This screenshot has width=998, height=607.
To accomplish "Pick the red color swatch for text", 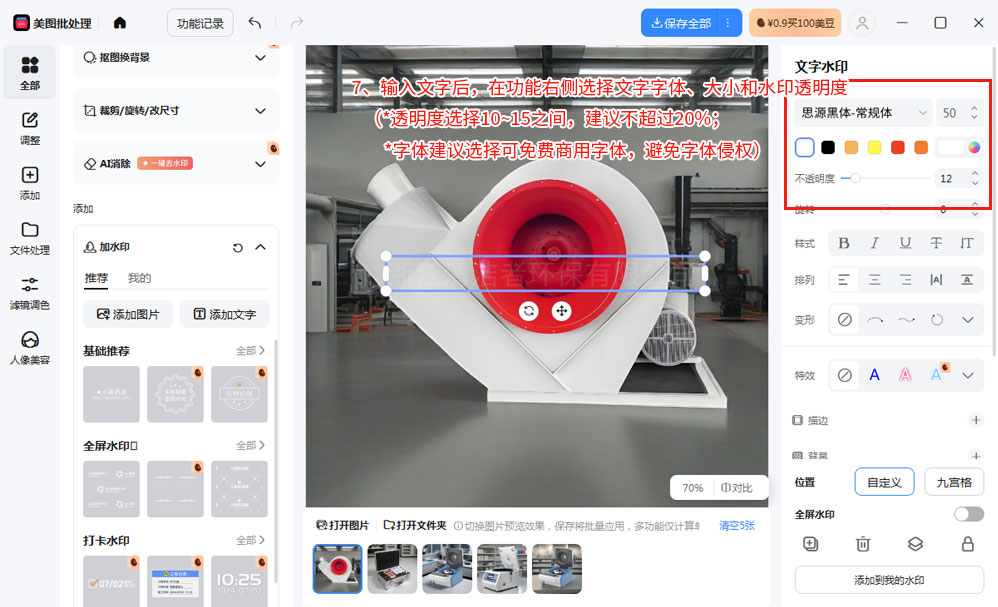I will coord(897,148).
